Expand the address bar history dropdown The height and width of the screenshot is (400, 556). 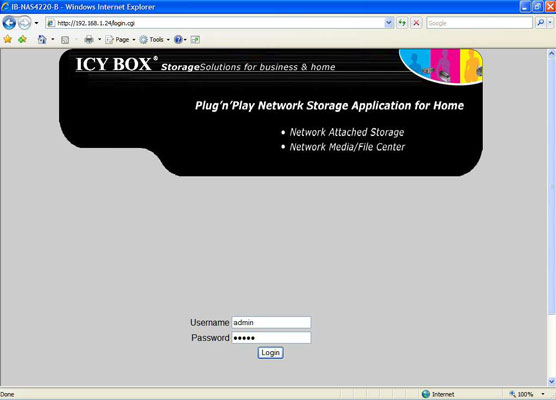coord(389,23)
